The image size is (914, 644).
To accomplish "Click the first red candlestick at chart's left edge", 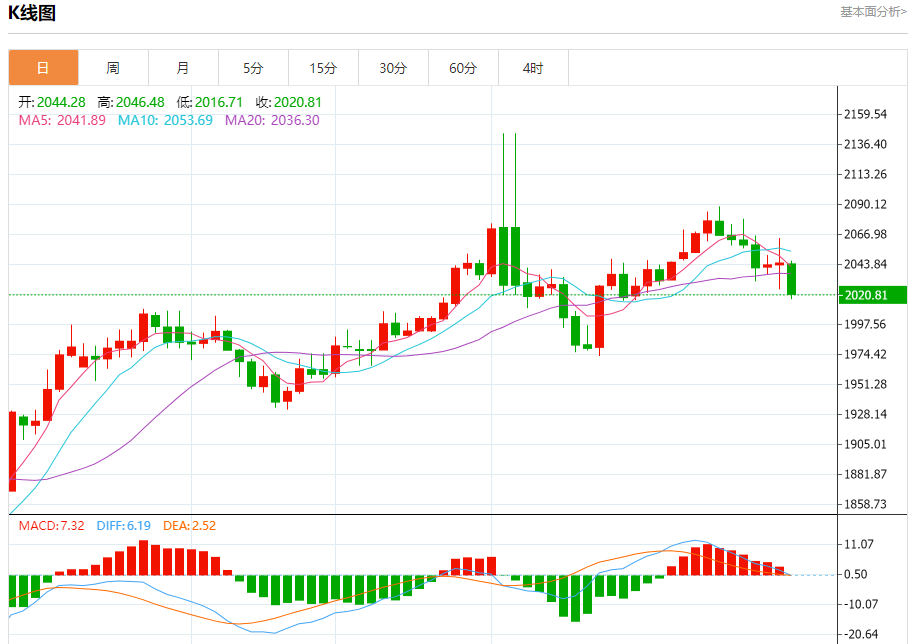I will point(12,451).
